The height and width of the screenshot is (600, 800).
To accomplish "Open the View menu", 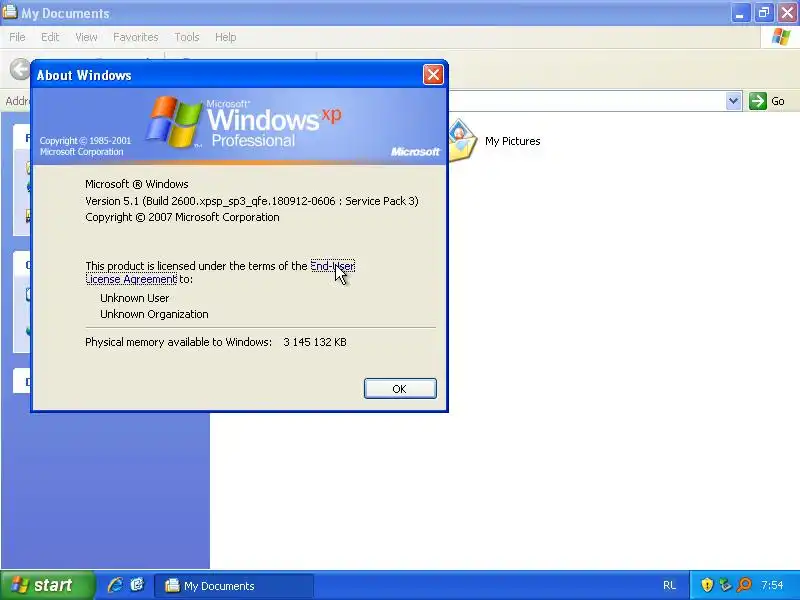I will 86,37.
